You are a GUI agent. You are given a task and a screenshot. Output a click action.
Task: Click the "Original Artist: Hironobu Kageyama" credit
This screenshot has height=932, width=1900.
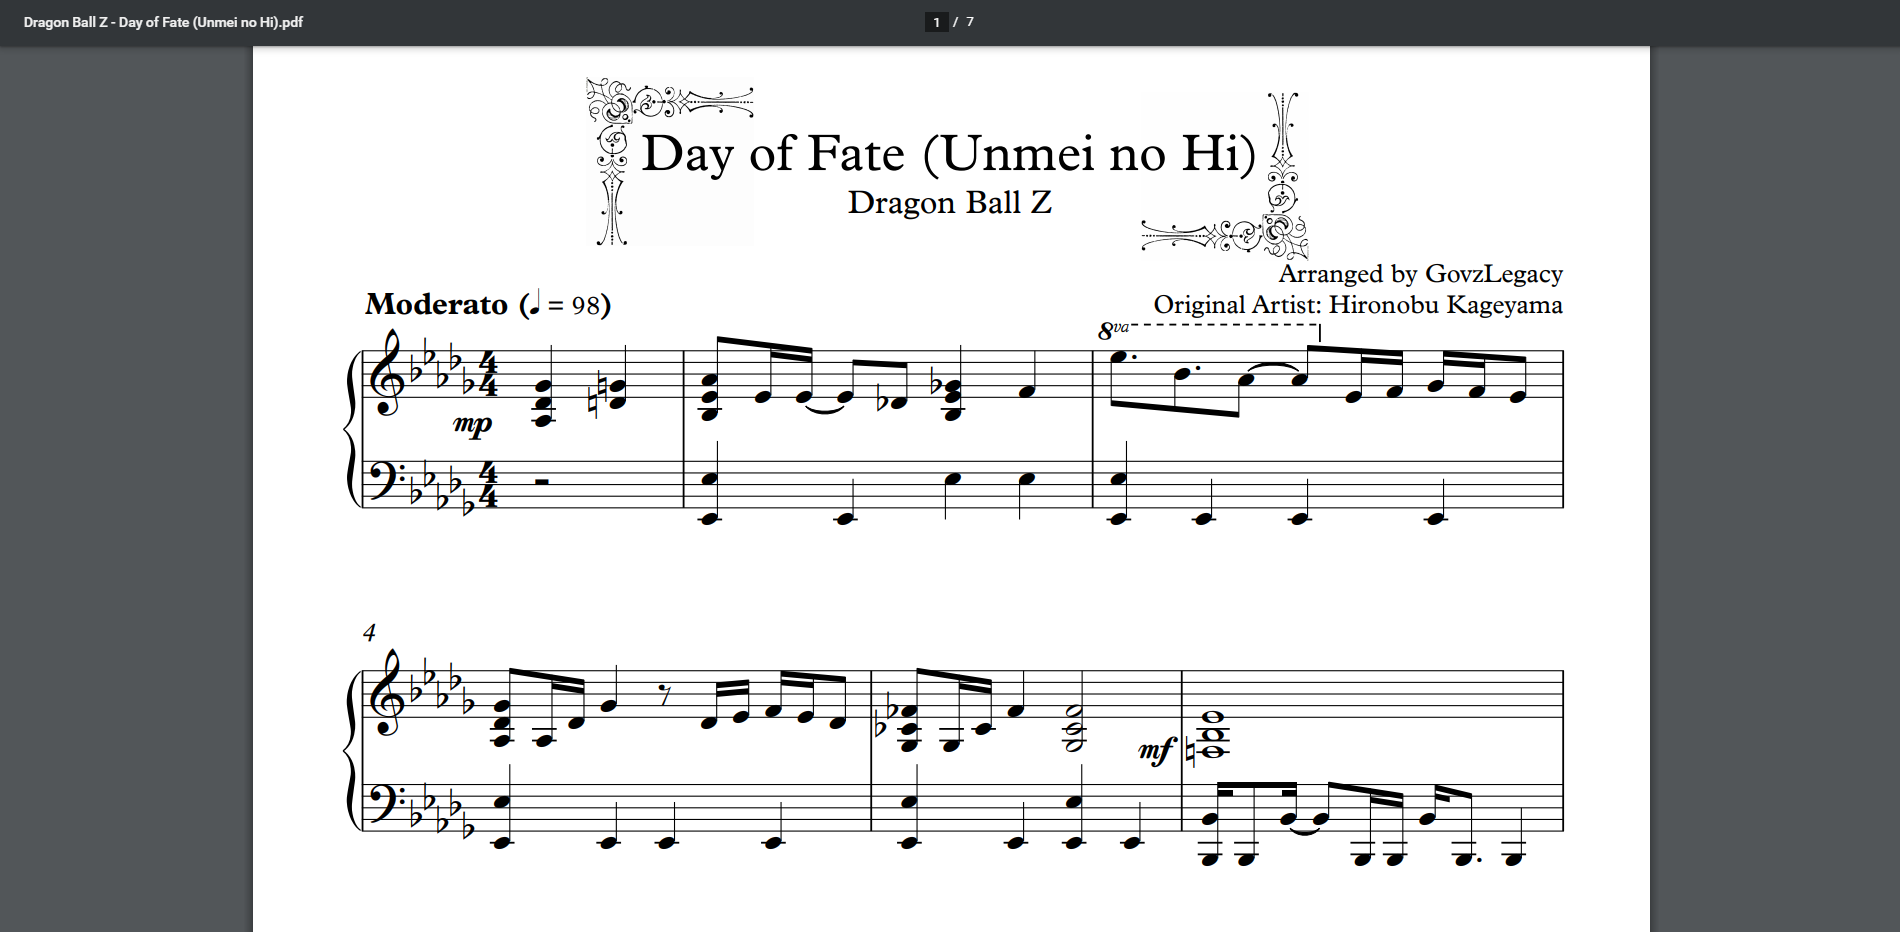pos(1357,305)
